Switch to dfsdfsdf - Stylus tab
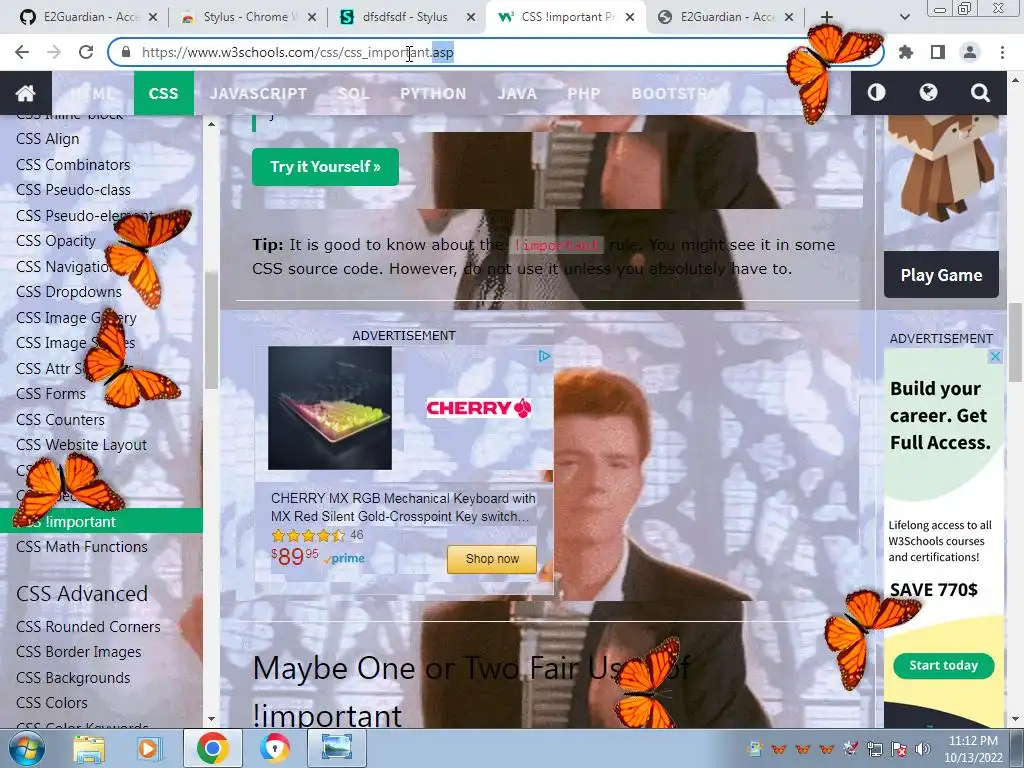The height and width of the screenshot is (768, 1024). coord(405,17)
